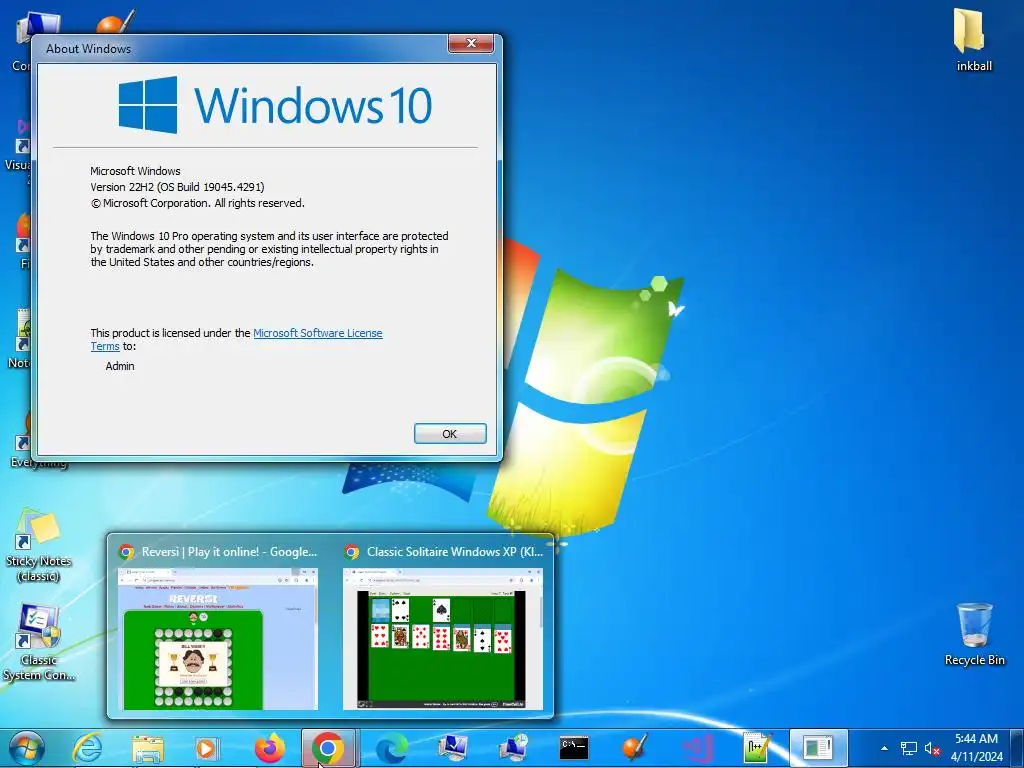Open Command Prompt from the taskbar

coord(574,748)
